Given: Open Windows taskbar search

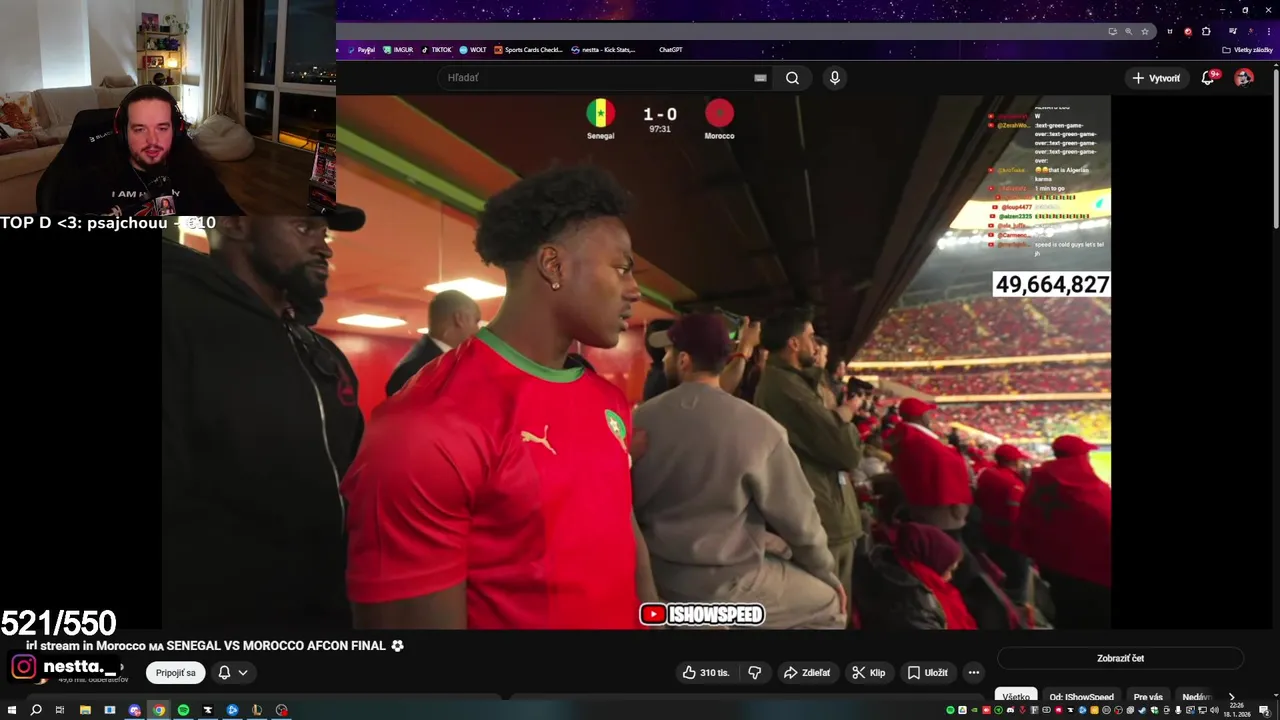Looking at the screenshot, I should coord(36,710).
